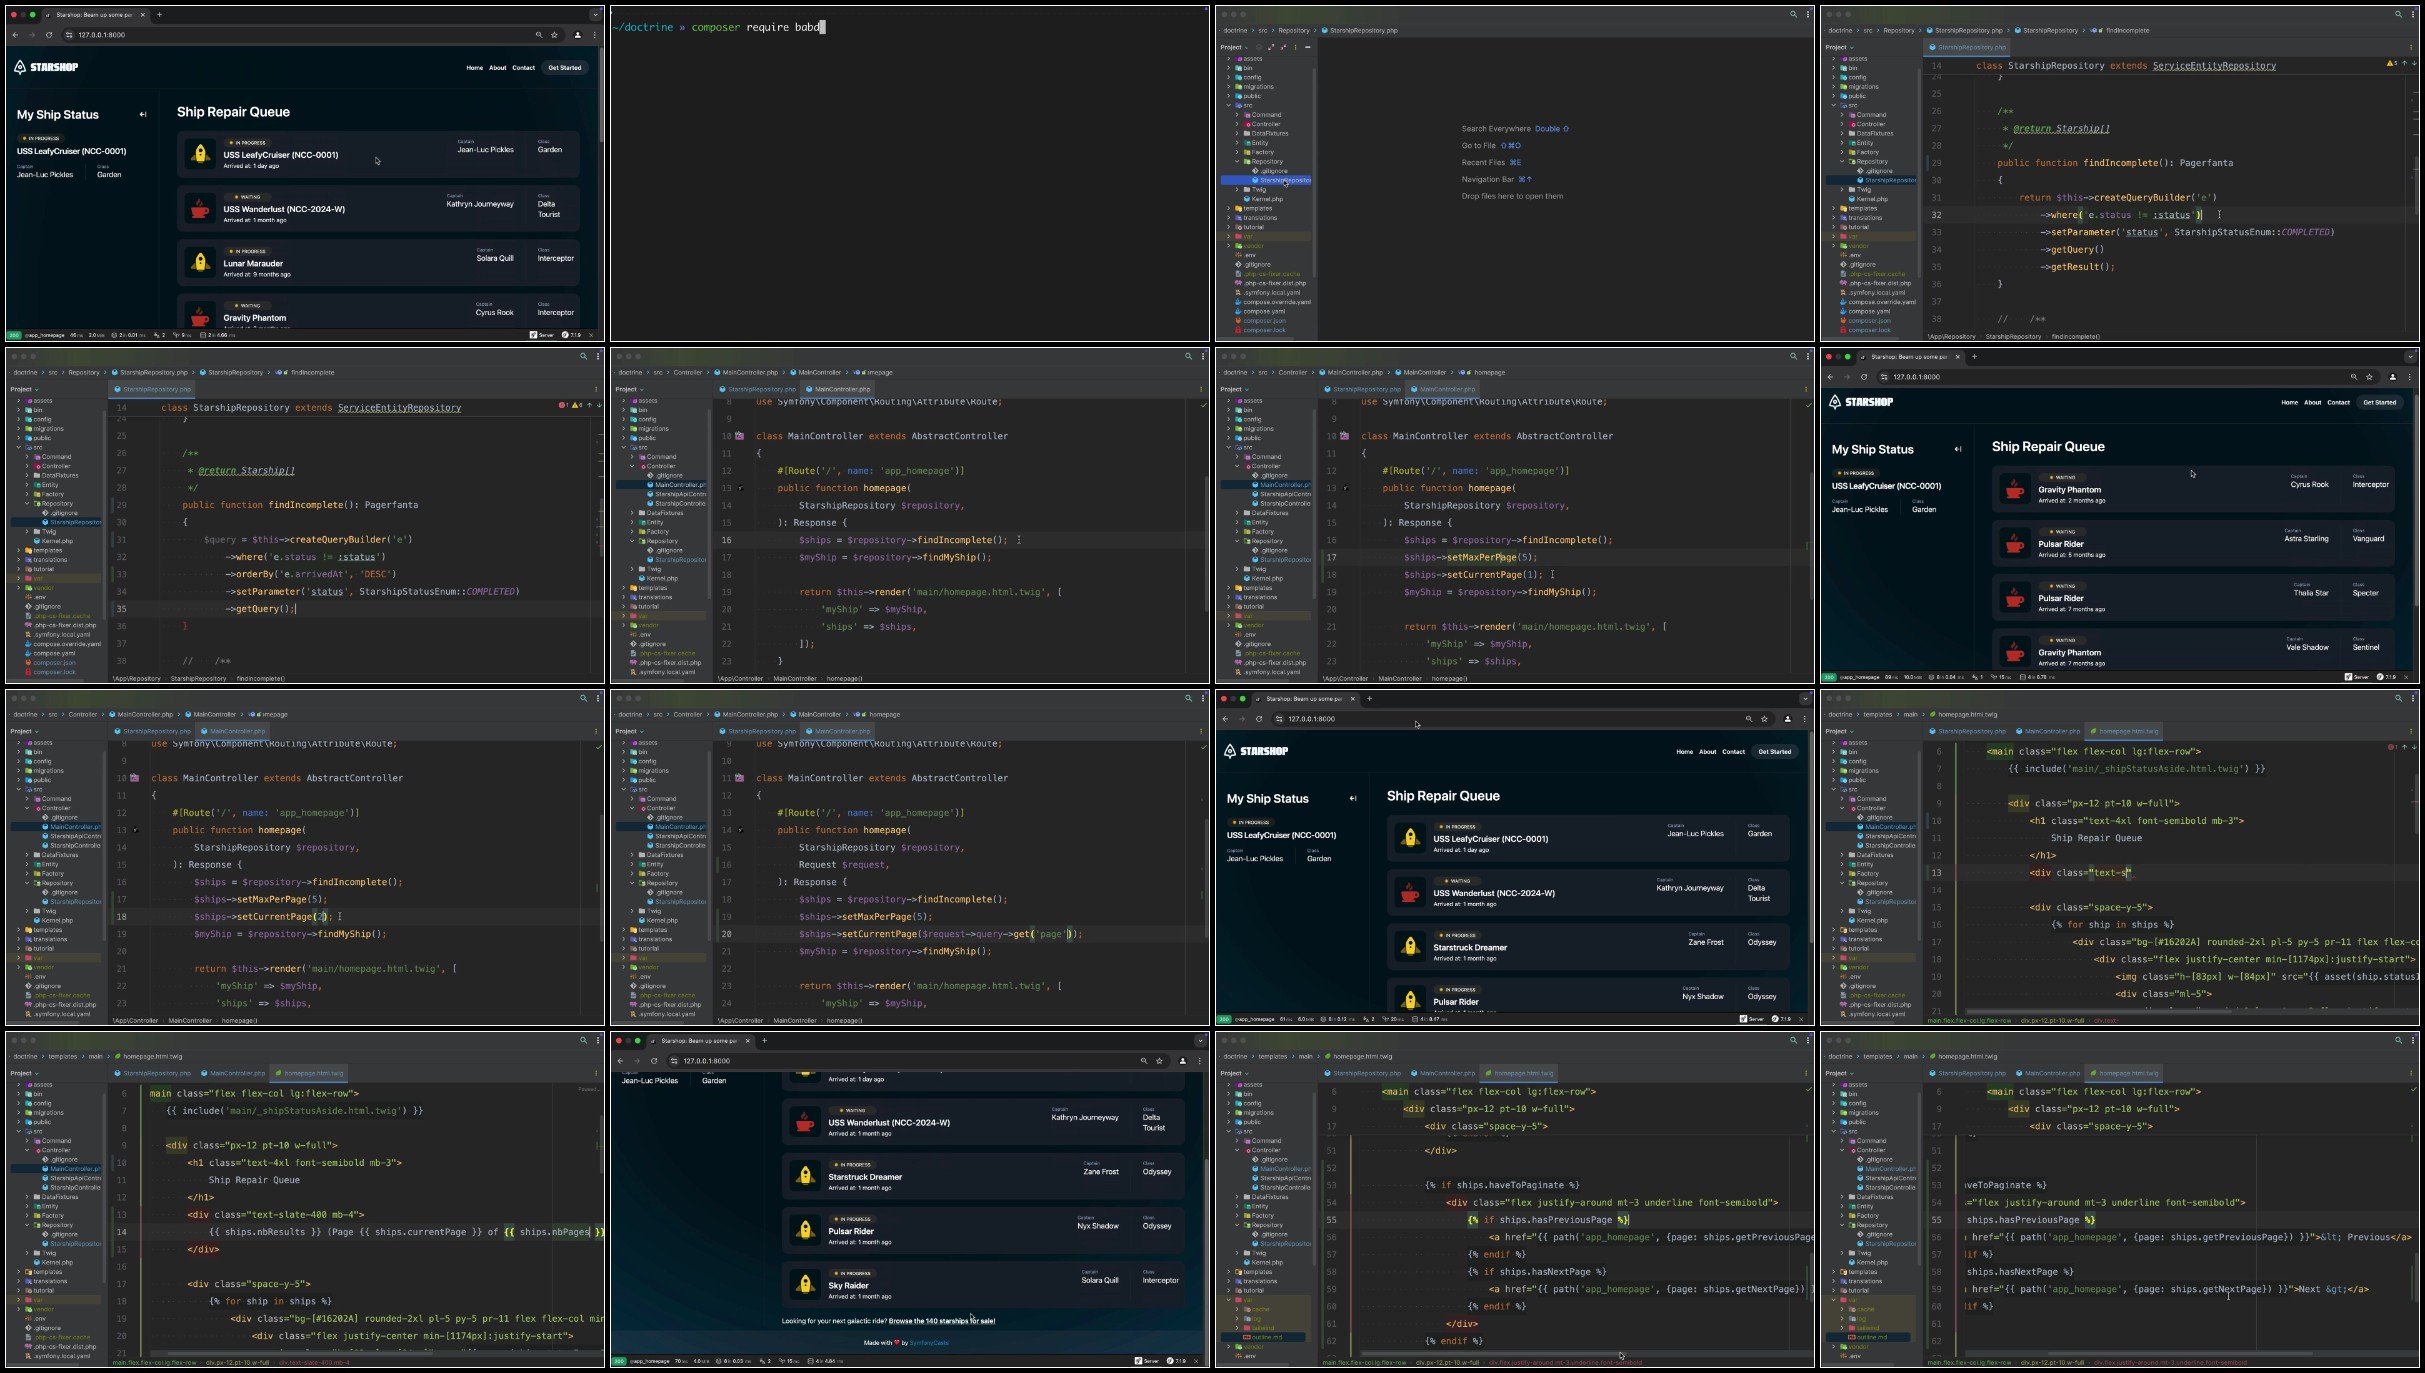Click Expand All icon in Project panel toolbar
Screen dimensions: 2425x1373
point(1271,47)
